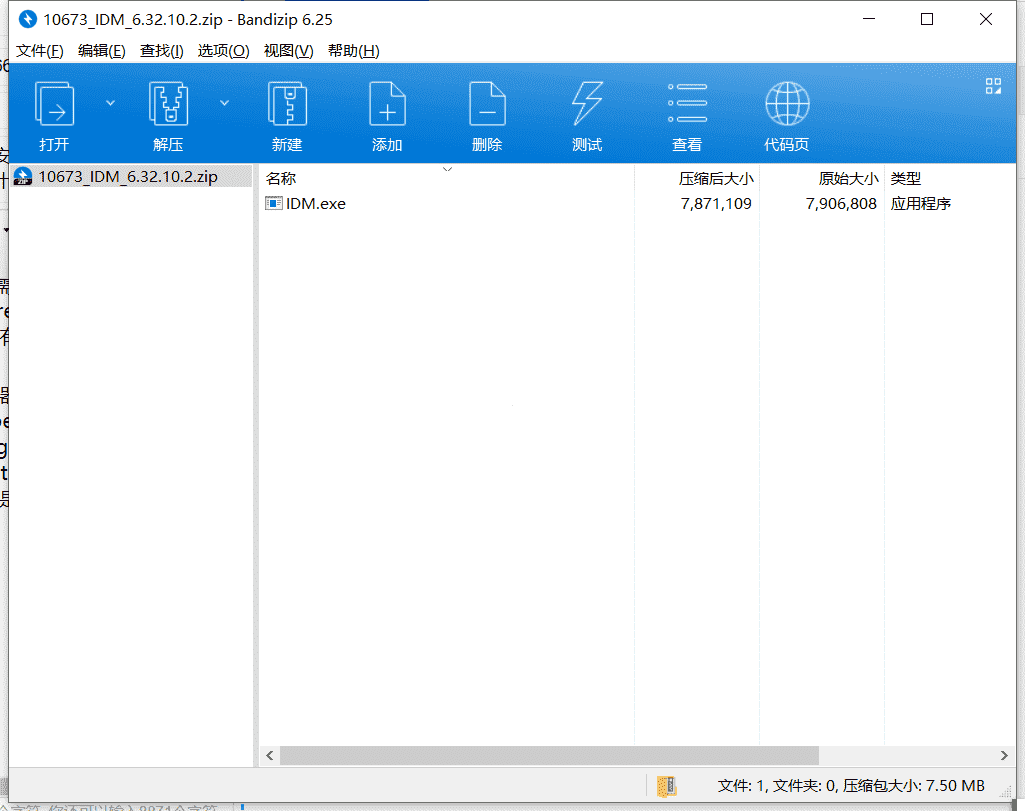Expand the dropdown arrow next to 解压
Viewport: 1025px width, 811px height.
[x=224, y=103]
